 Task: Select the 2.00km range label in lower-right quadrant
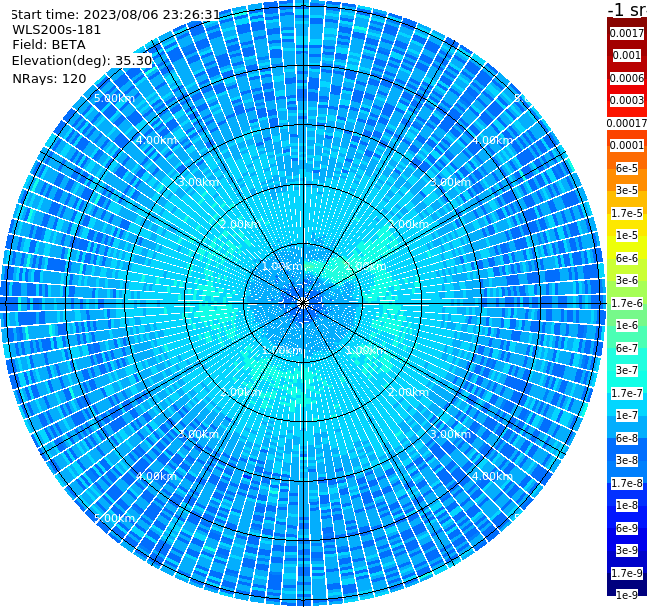pos(408,392)
